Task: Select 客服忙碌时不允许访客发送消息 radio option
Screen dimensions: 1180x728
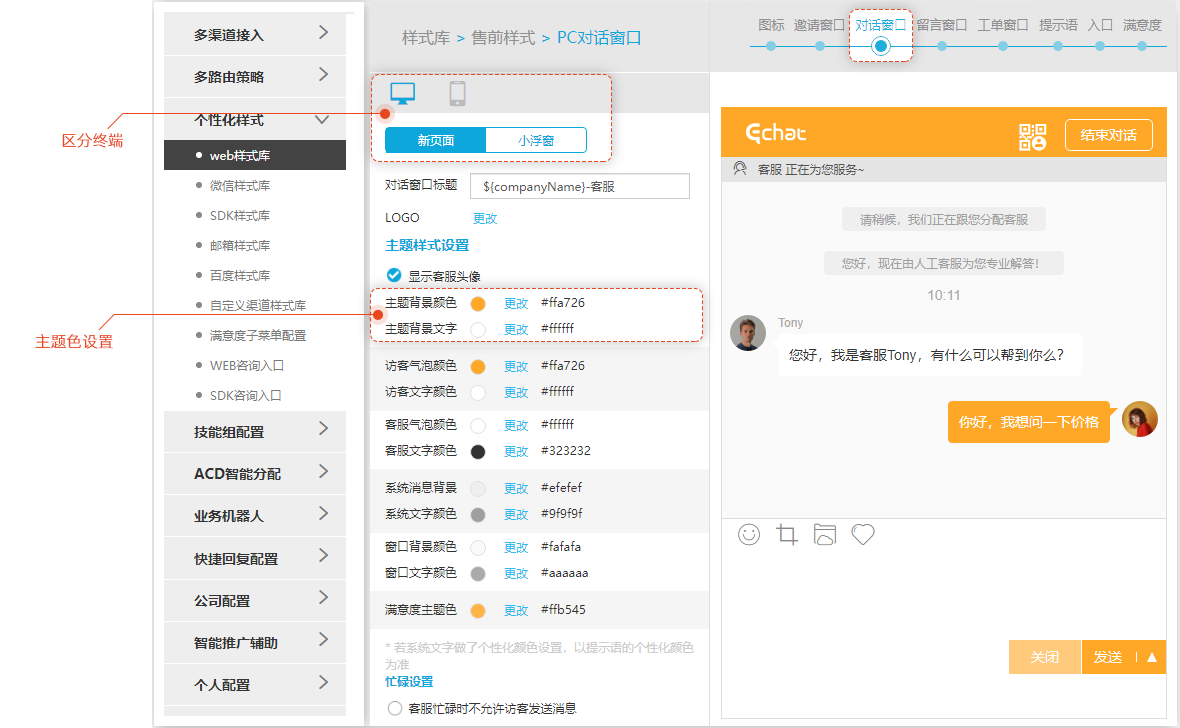Action: click(x=394, y=708)
